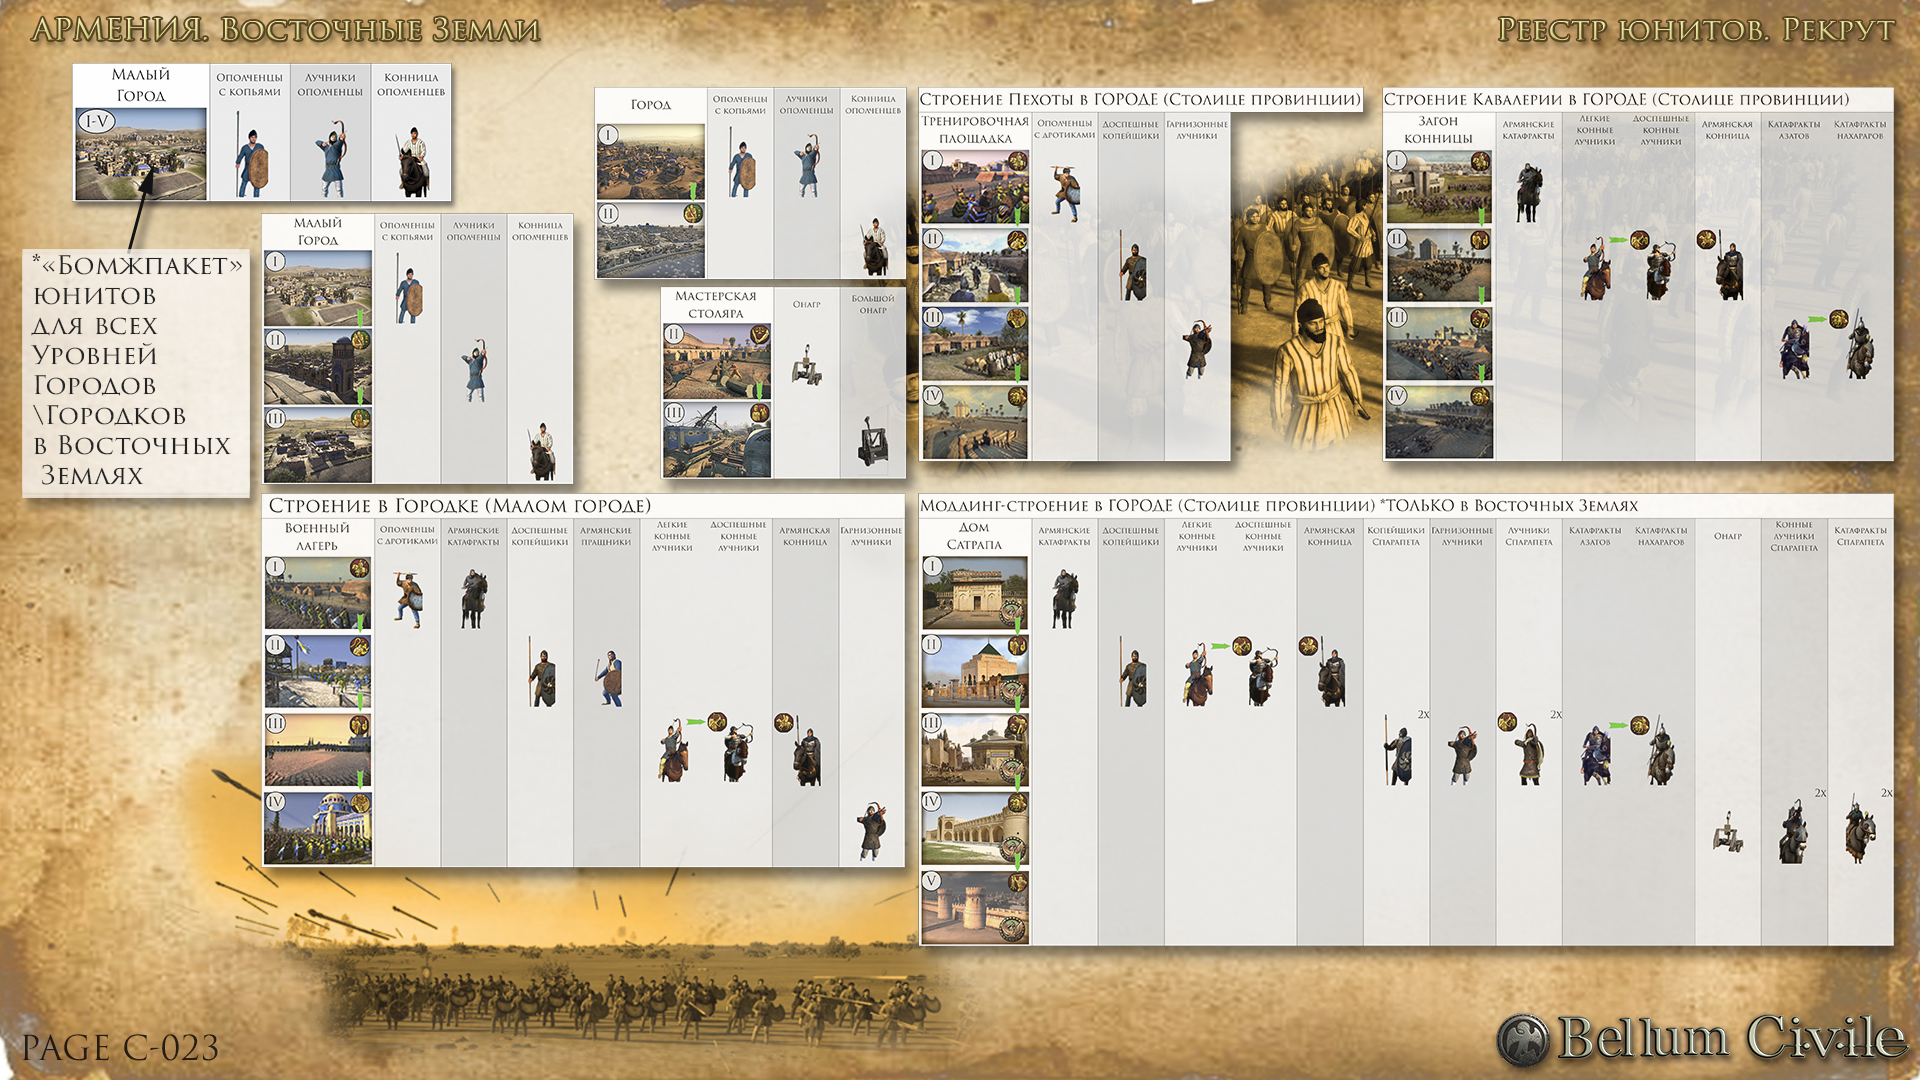Select Армянские пращники slinger unit in Военный лагерь
The height and width of the screenshot is (1080, 1920).
click(607, 678)
